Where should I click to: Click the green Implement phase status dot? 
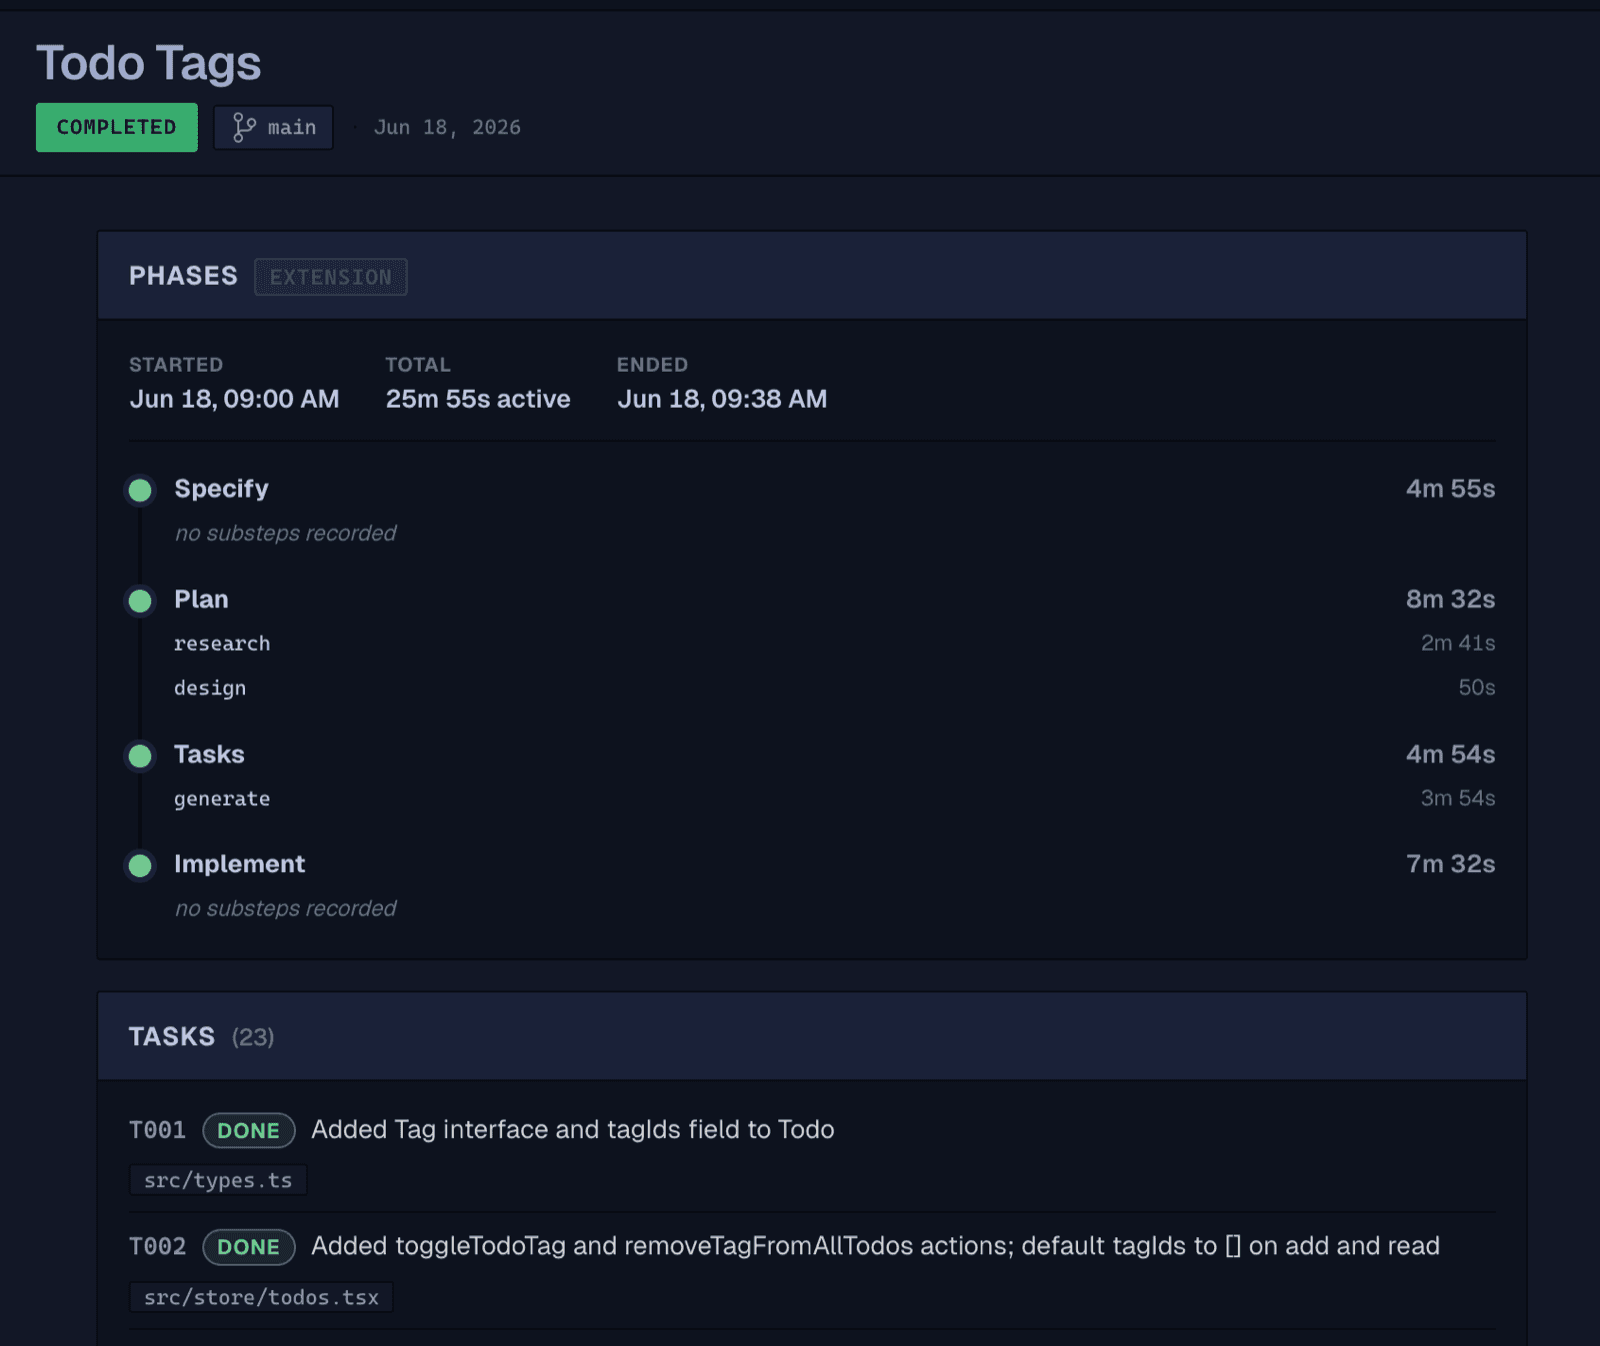[x=140, y=866]
